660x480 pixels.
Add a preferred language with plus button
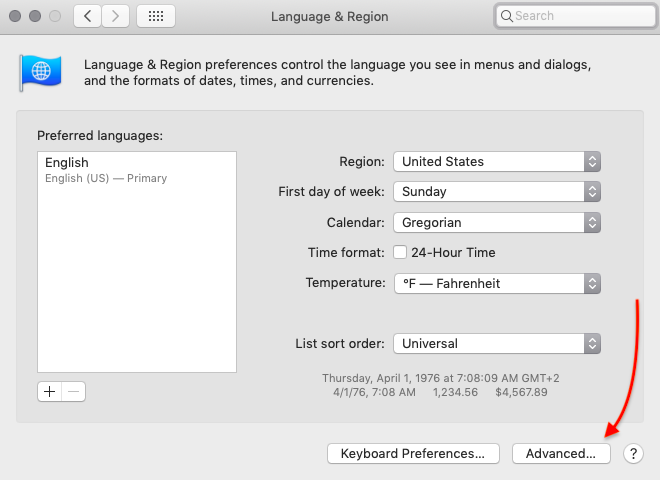click(x=49, y=391)
